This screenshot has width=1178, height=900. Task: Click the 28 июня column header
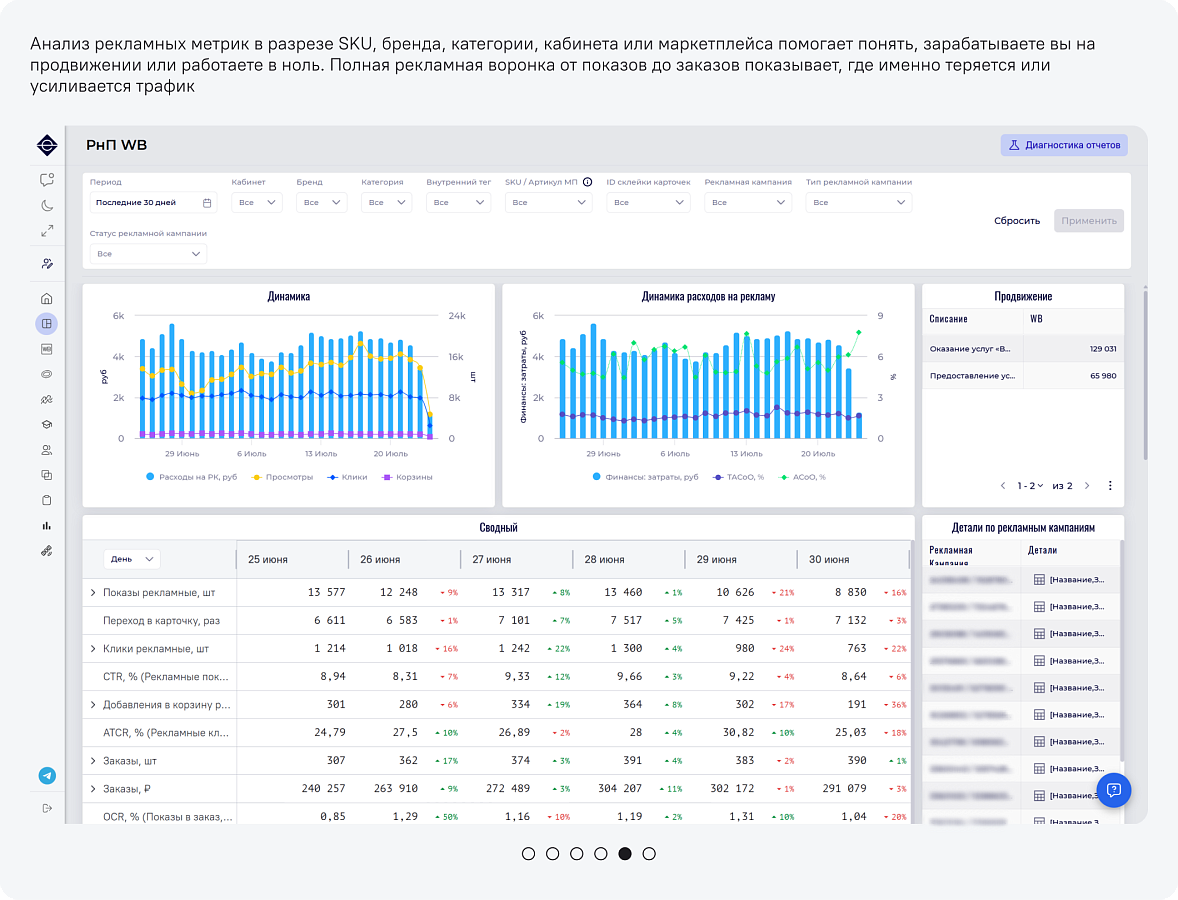(x=604, y=560)
